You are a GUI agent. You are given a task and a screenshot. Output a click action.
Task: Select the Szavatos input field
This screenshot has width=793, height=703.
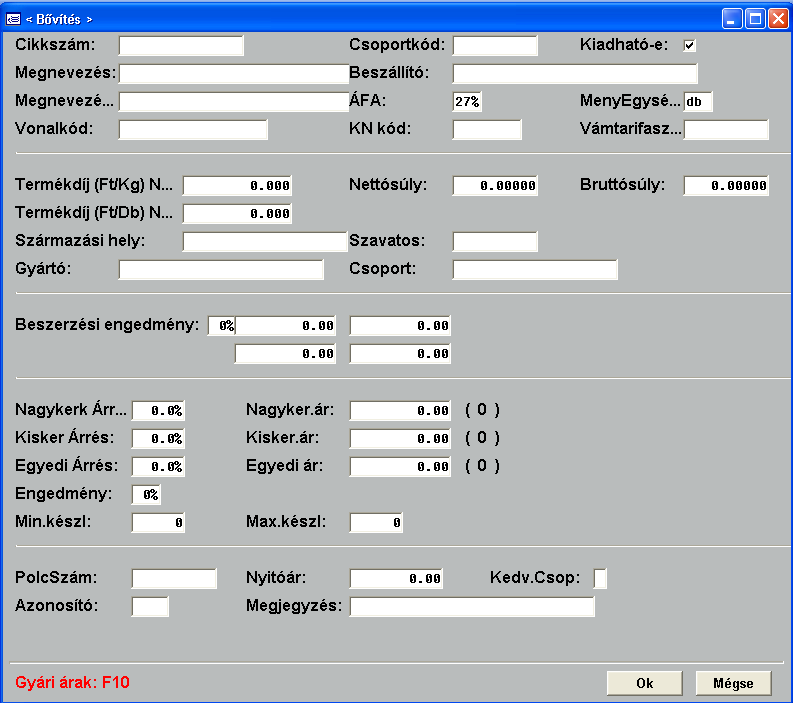pos(495,242)
